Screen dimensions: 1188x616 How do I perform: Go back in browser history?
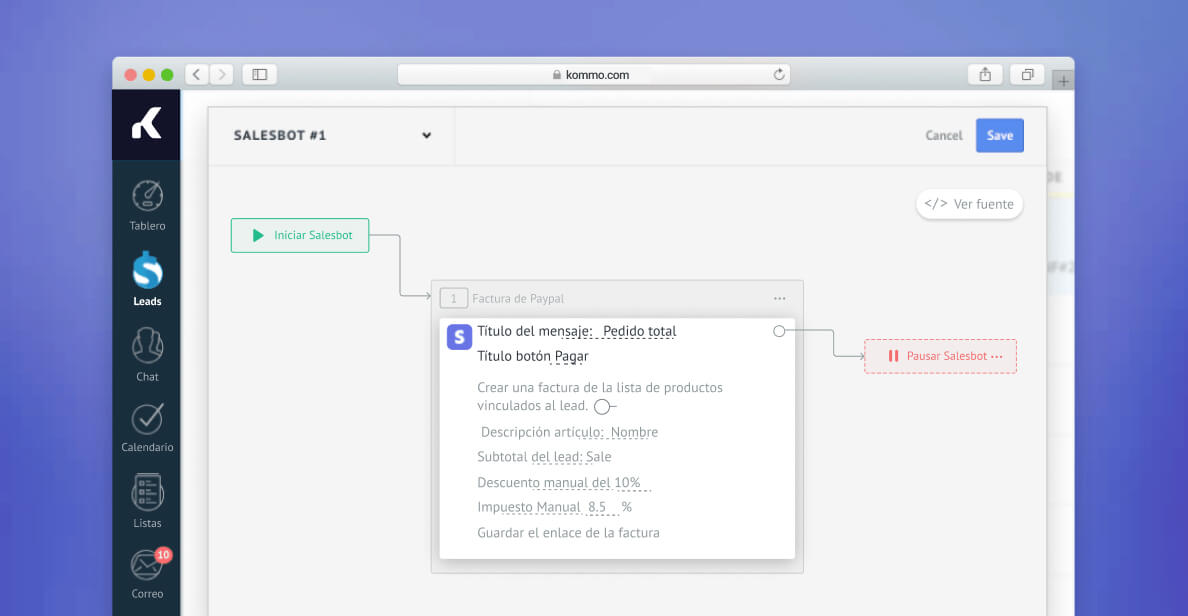pos(197,74)
